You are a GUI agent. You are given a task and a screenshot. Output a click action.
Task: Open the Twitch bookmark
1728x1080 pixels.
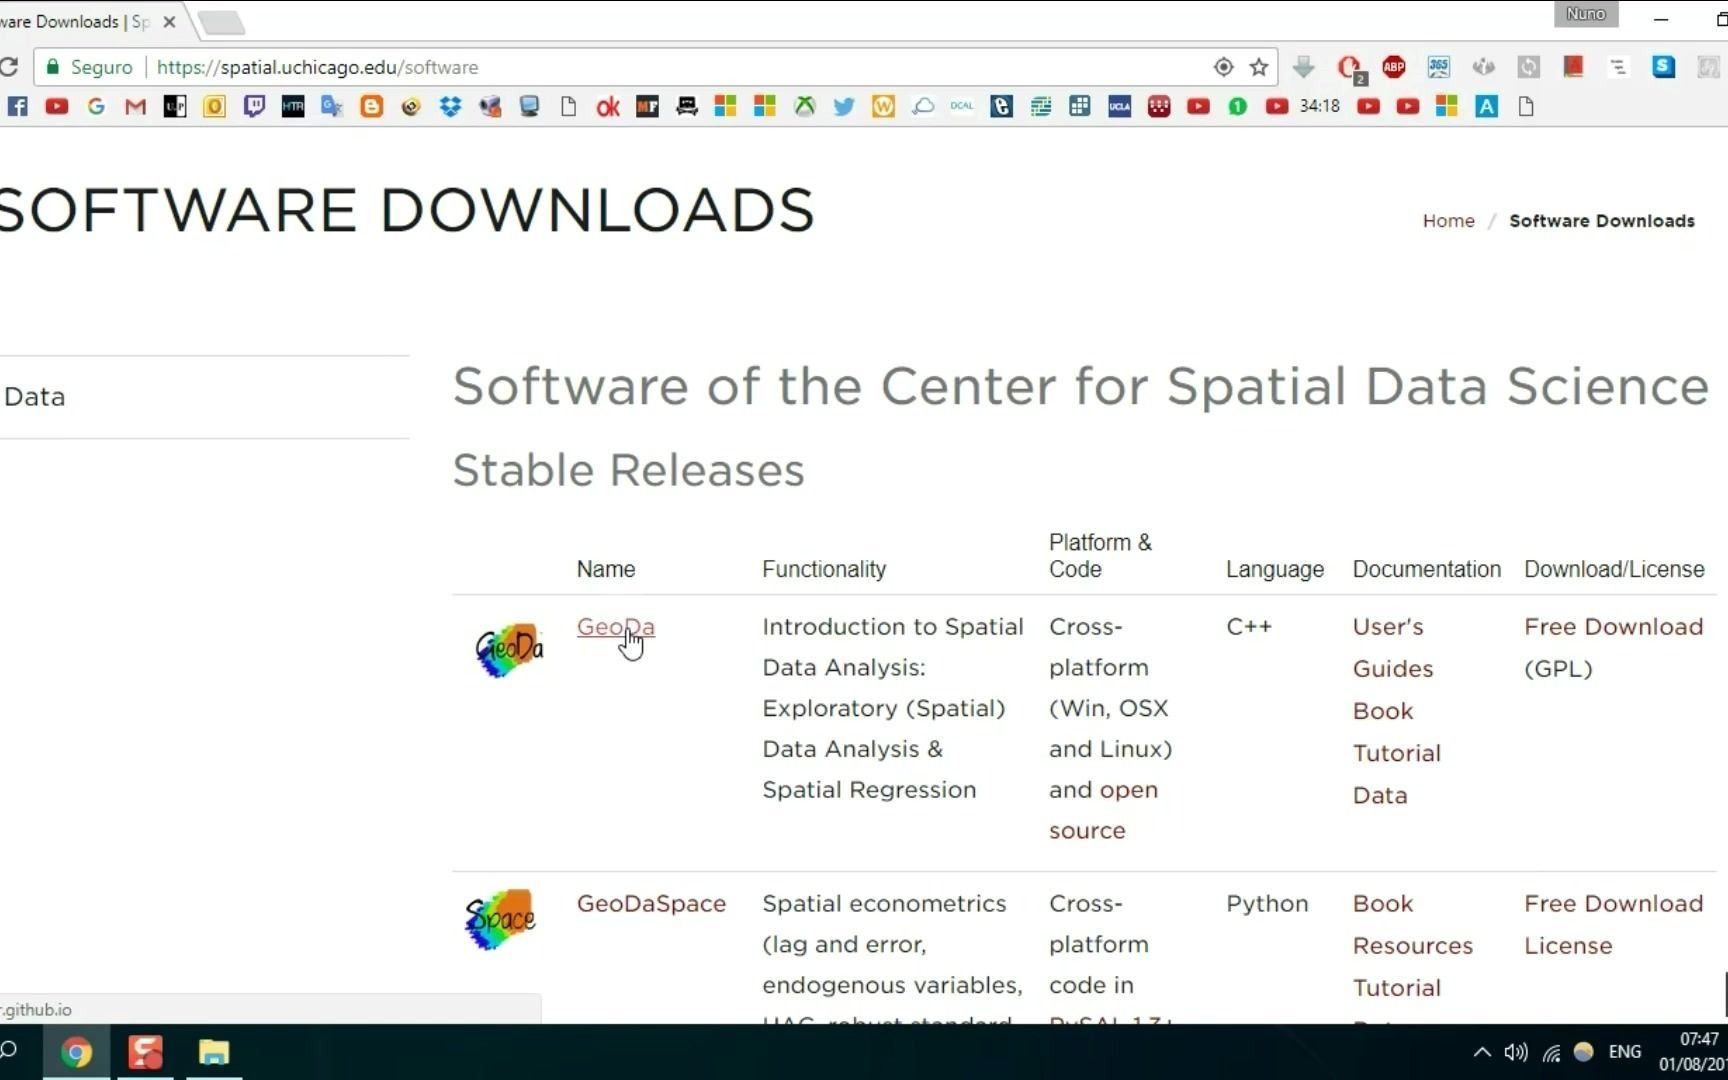(x=254, y=106)
